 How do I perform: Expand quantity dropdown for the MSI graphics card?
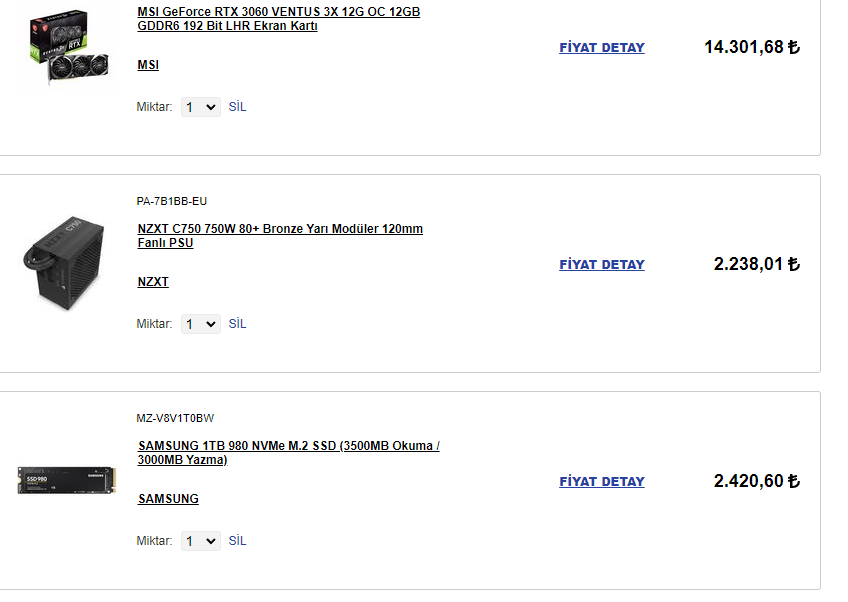[201, 107]
